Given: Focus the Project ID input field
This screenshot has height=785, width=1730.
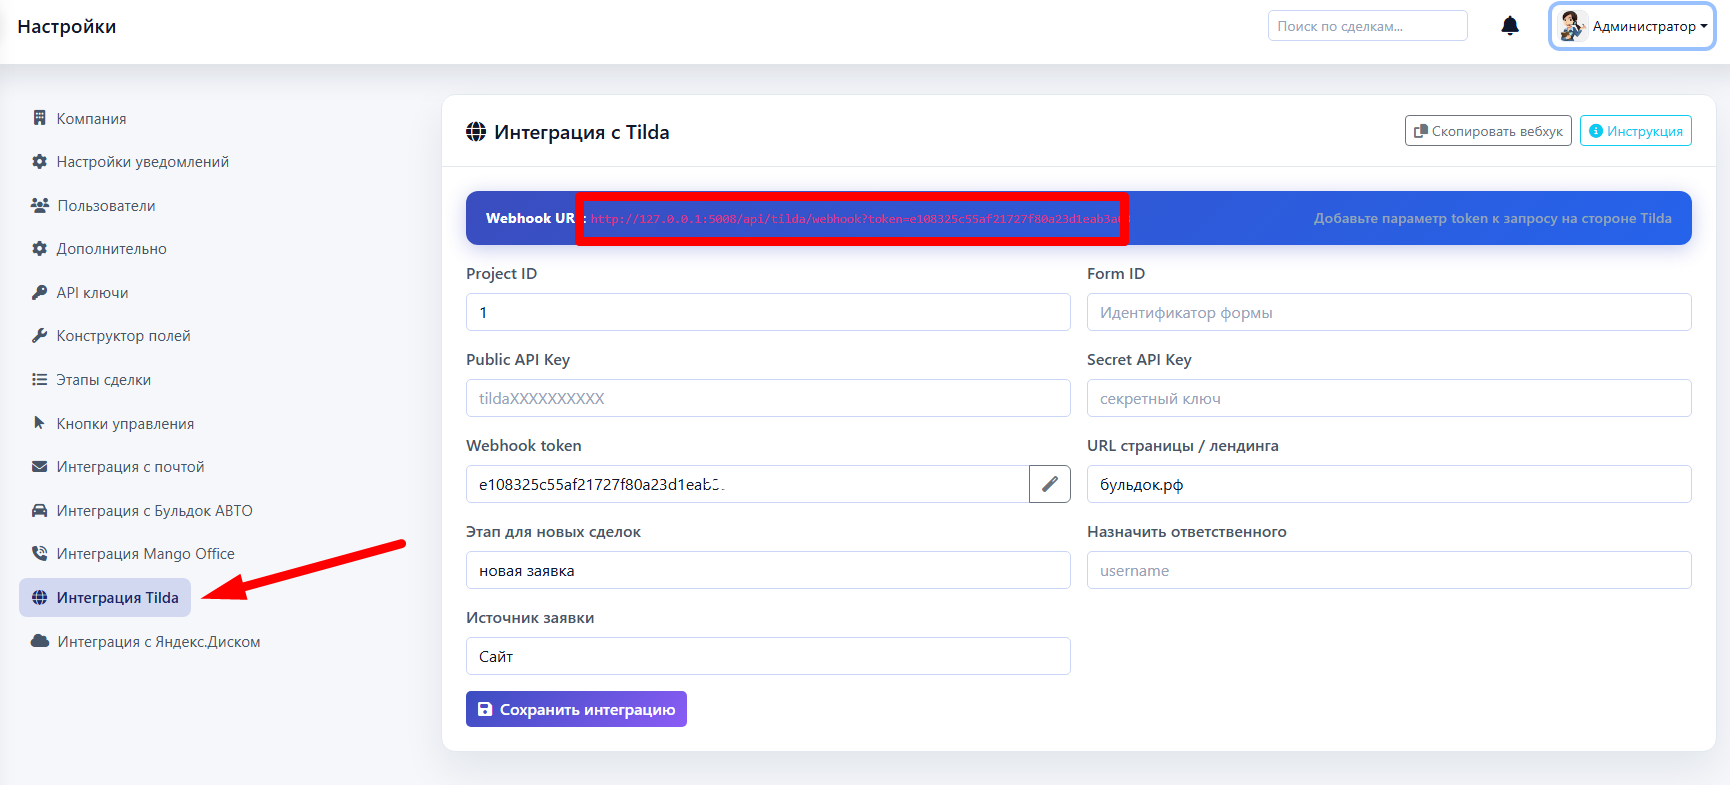Looking at the screenshot, I should (767, 312).
